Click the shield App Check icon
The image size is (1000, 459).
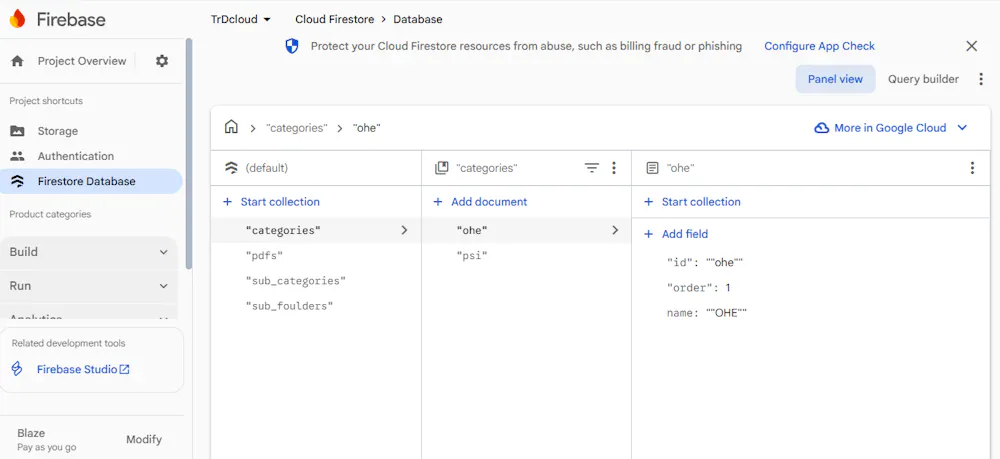coord(291,46)
